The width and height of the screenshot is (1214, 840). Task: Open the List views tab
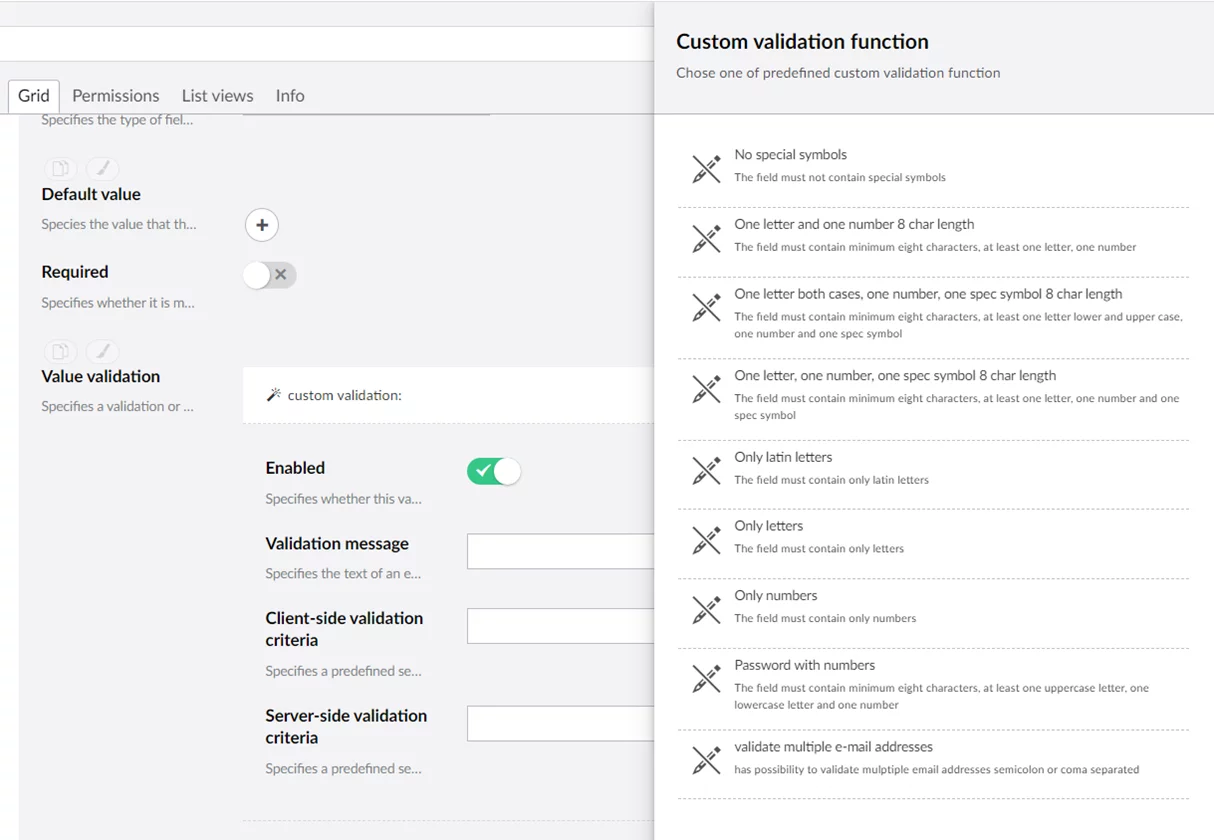click(217, 96)
